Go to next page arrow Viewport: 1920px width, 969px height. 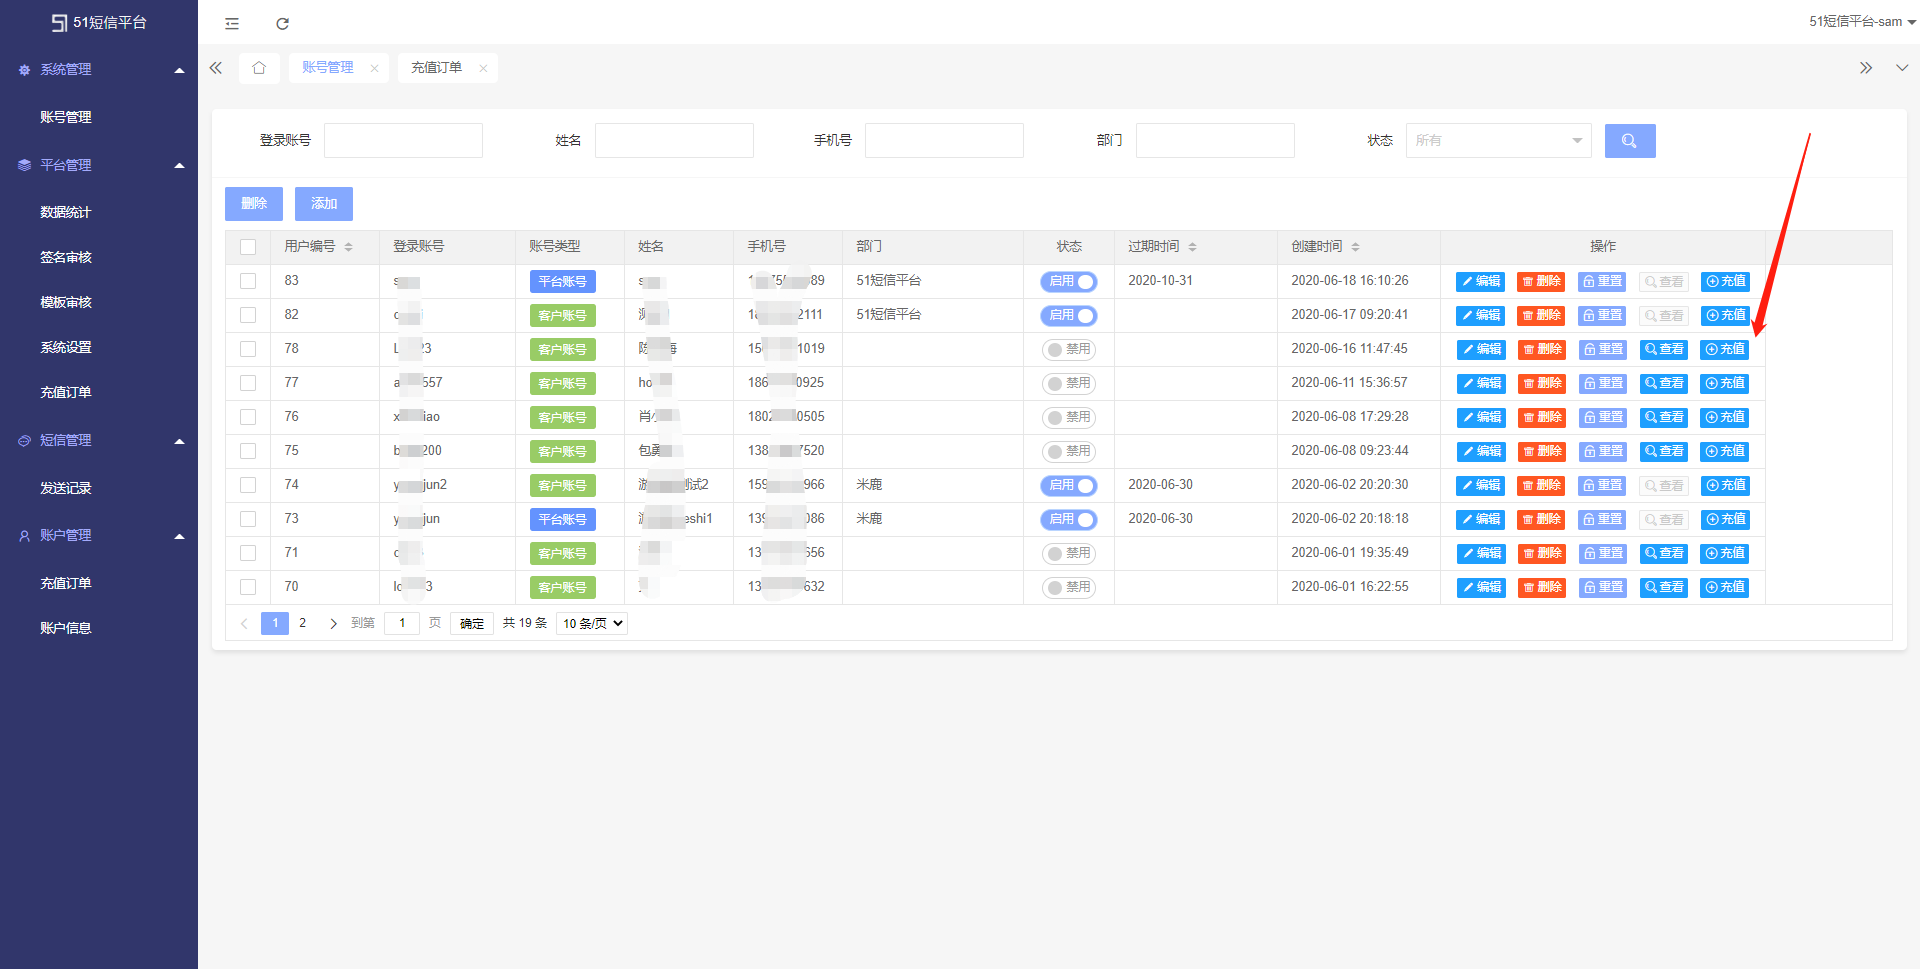pyautogui.click(x=333, y=624)
